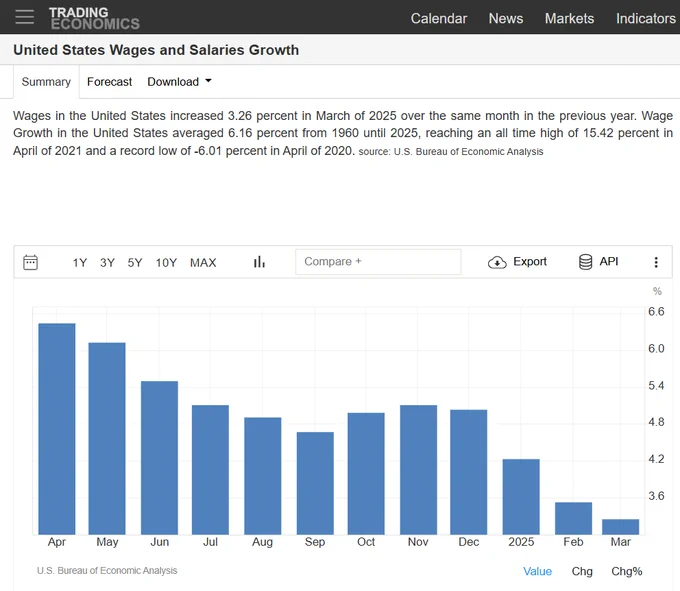Screen dimensions: 680x591
Task: Expand the Download dropdown
Action: point(180,82)
